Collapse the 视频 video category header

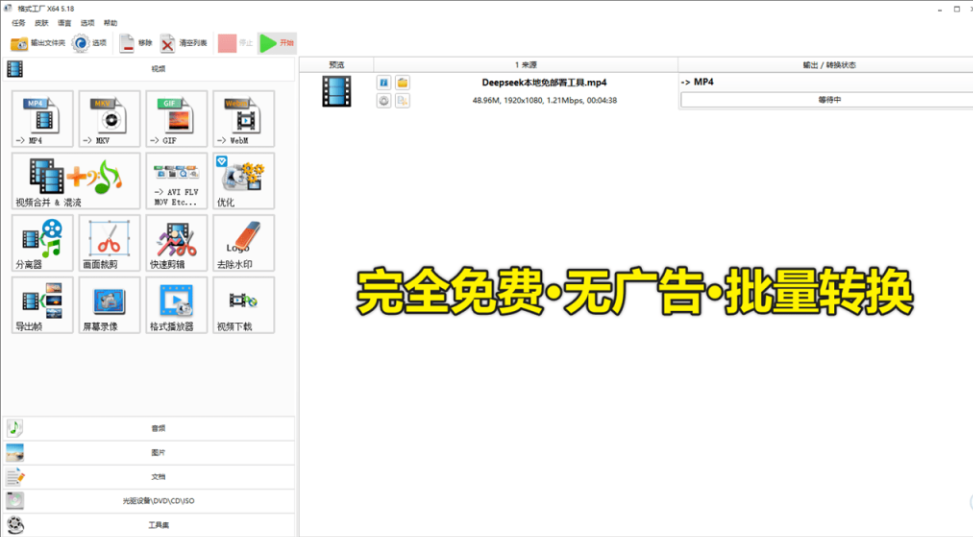click(x=149, y=69)
